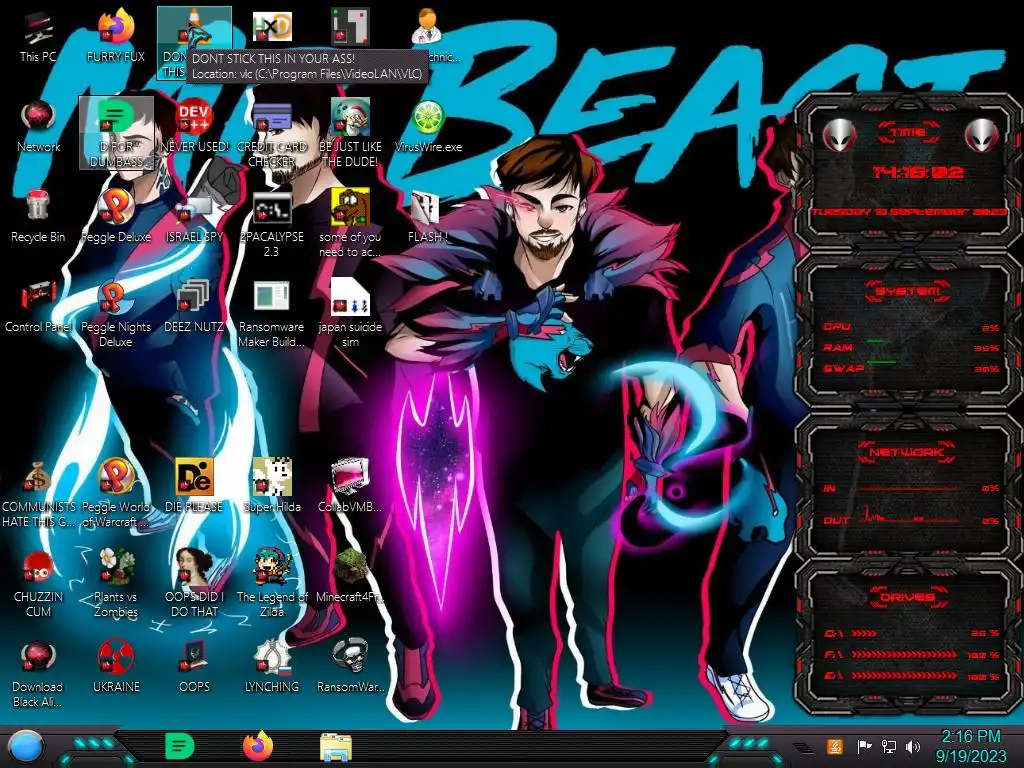
Task: Click the Java tray icon
Action: pyautogui.click(x=835, y=746)
